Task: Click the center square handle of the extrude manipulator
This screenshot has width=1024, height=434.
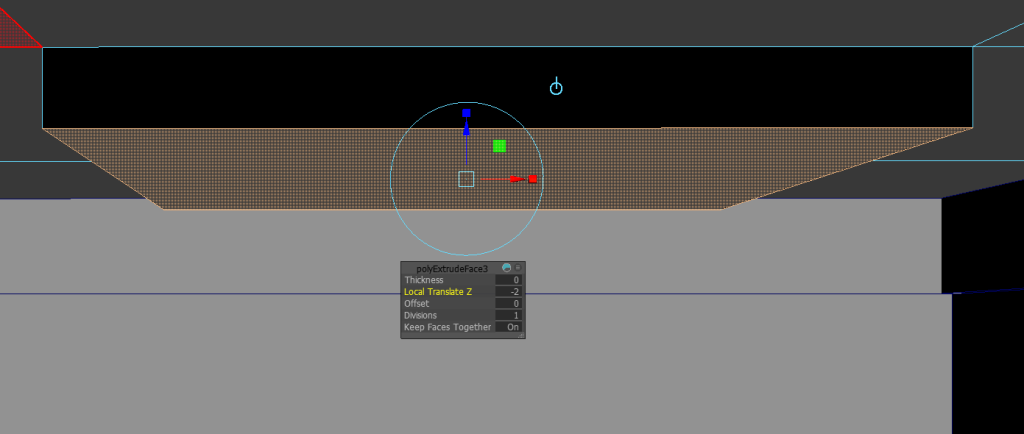Action: pos(466,179)
